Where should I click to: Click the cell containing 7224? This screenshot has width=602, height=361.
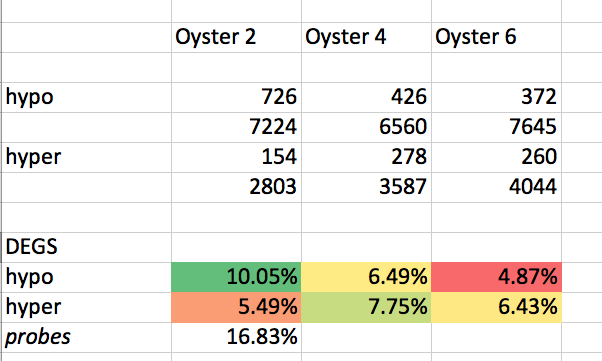click(236, 127)
